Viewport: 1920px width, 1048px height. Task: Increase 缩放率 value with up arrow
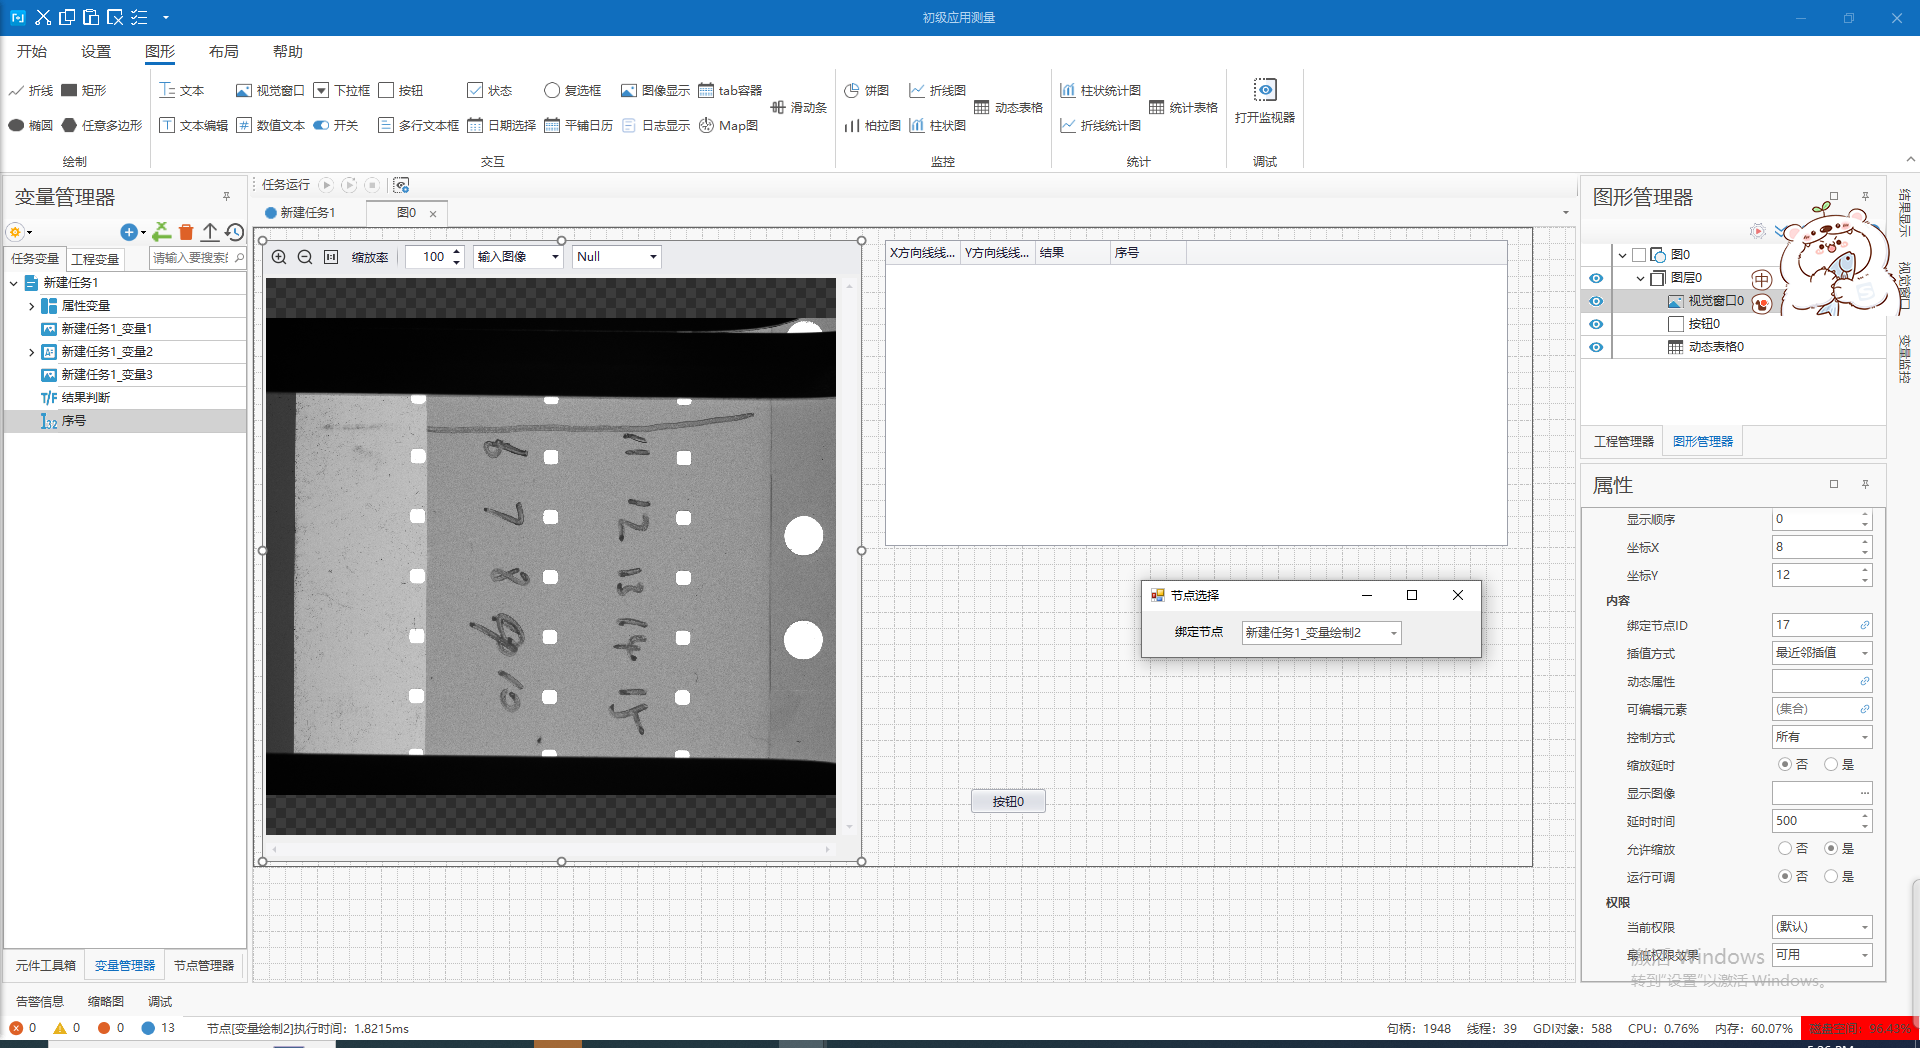coord(457,251)
